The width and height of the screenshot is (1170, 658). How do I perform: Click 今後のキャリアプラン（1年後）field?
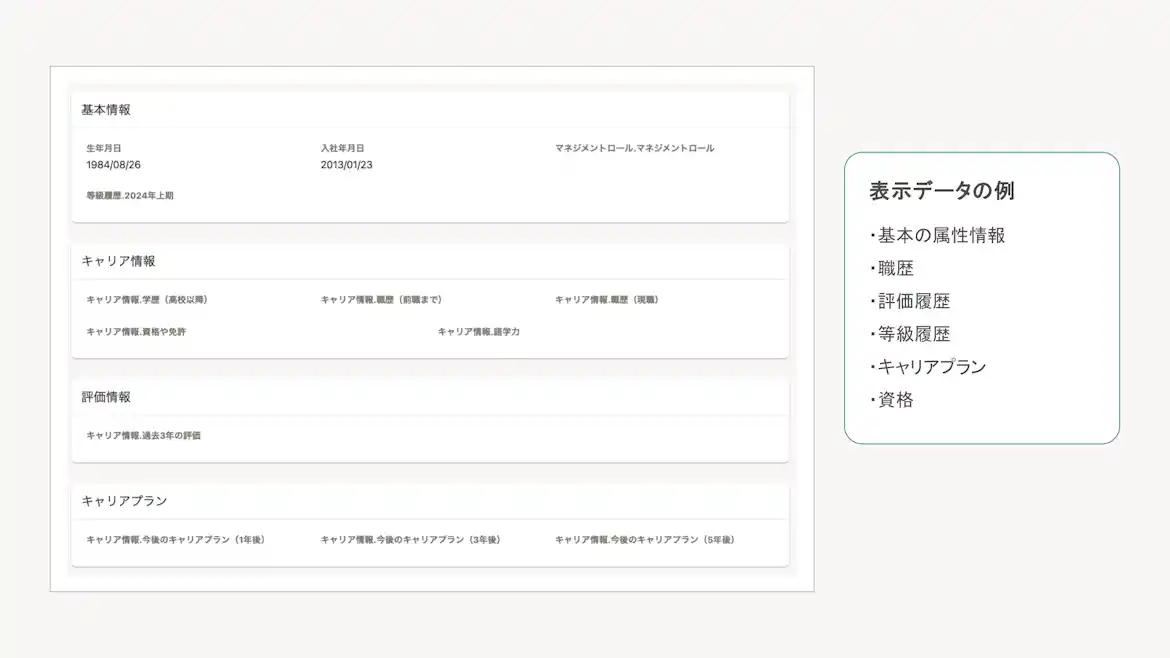[178, 538]
